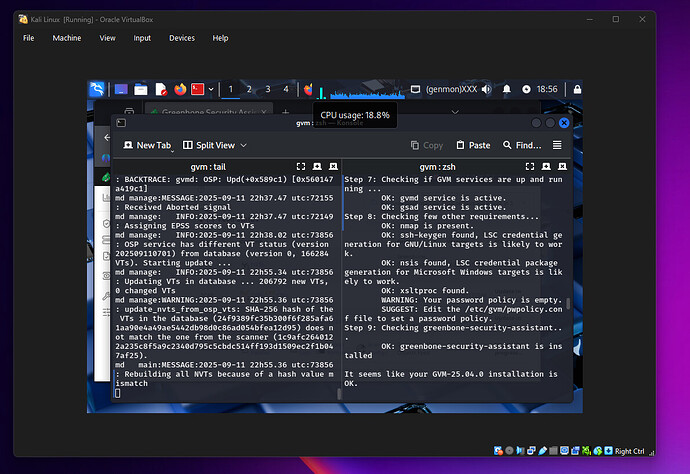
Task: Open a New Tab in Konsole
Action: (146, 145)
